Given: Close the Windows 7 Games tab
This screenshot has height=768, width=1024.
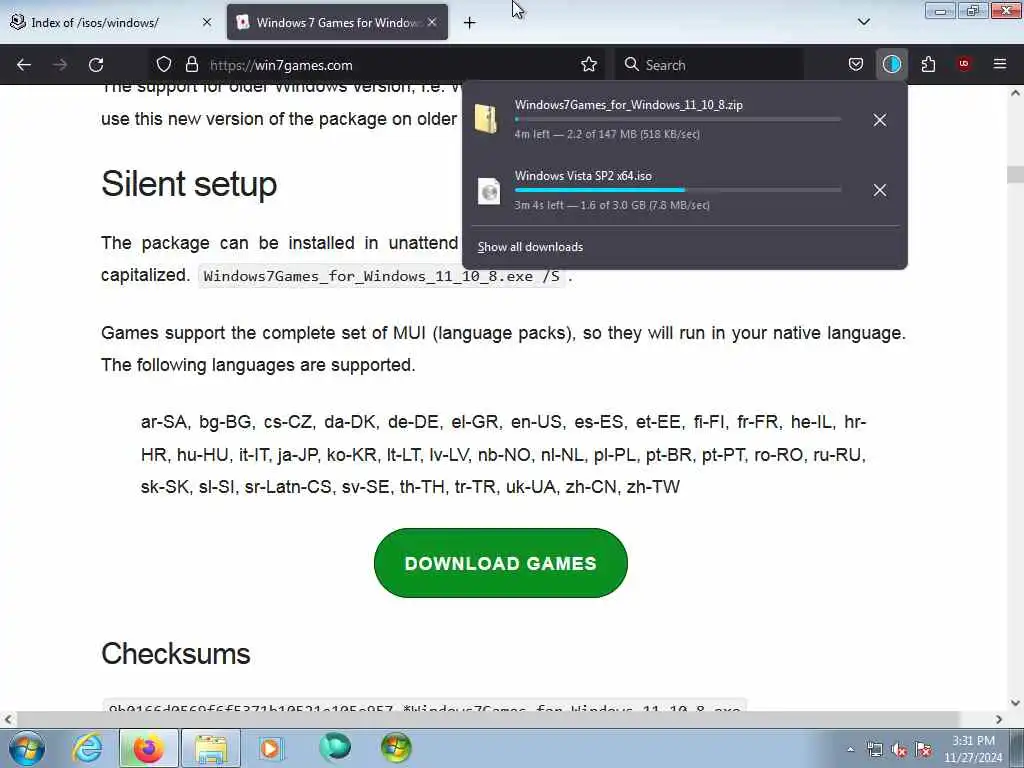Looking at the screenshot, I should point(432,22).
